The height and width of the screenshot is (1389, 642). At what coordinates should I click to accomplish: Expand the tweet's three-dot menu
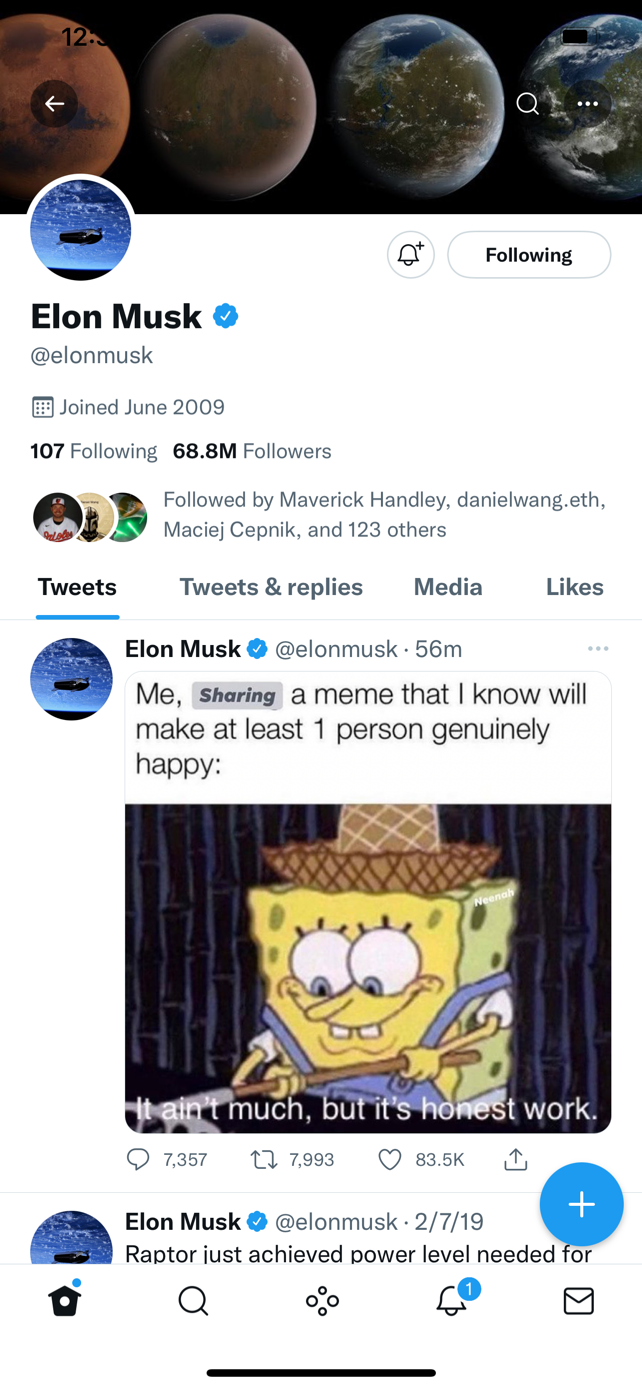pyautogui.click(x=598, y=649)
